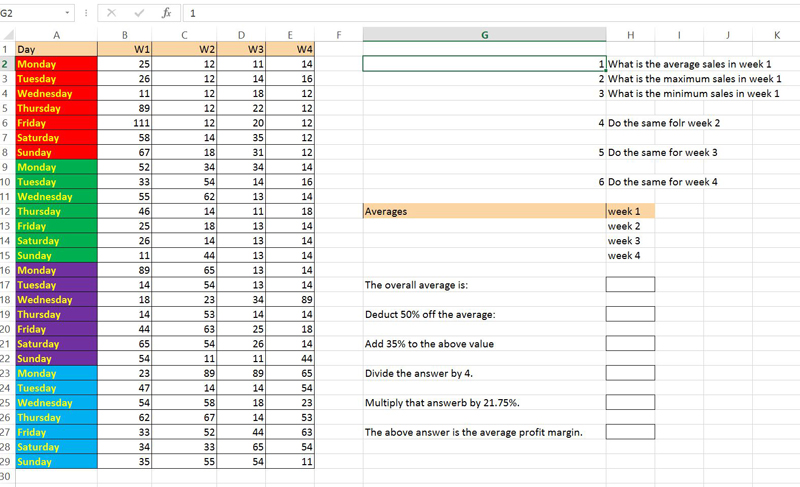Click 'Do the same for week 3' text
Screen dimensions: 800x487
pos(662,152)
